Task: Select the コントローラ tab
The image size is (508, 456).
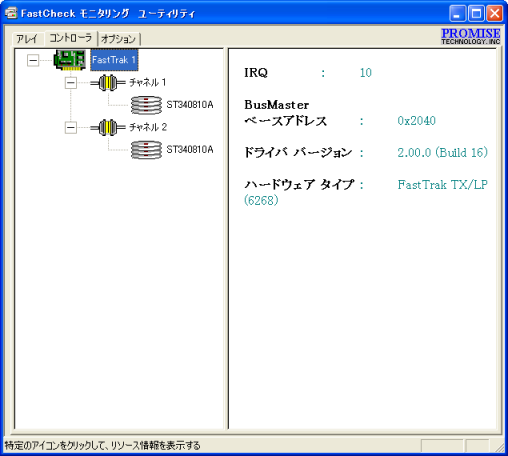Action: coord(71,38)
